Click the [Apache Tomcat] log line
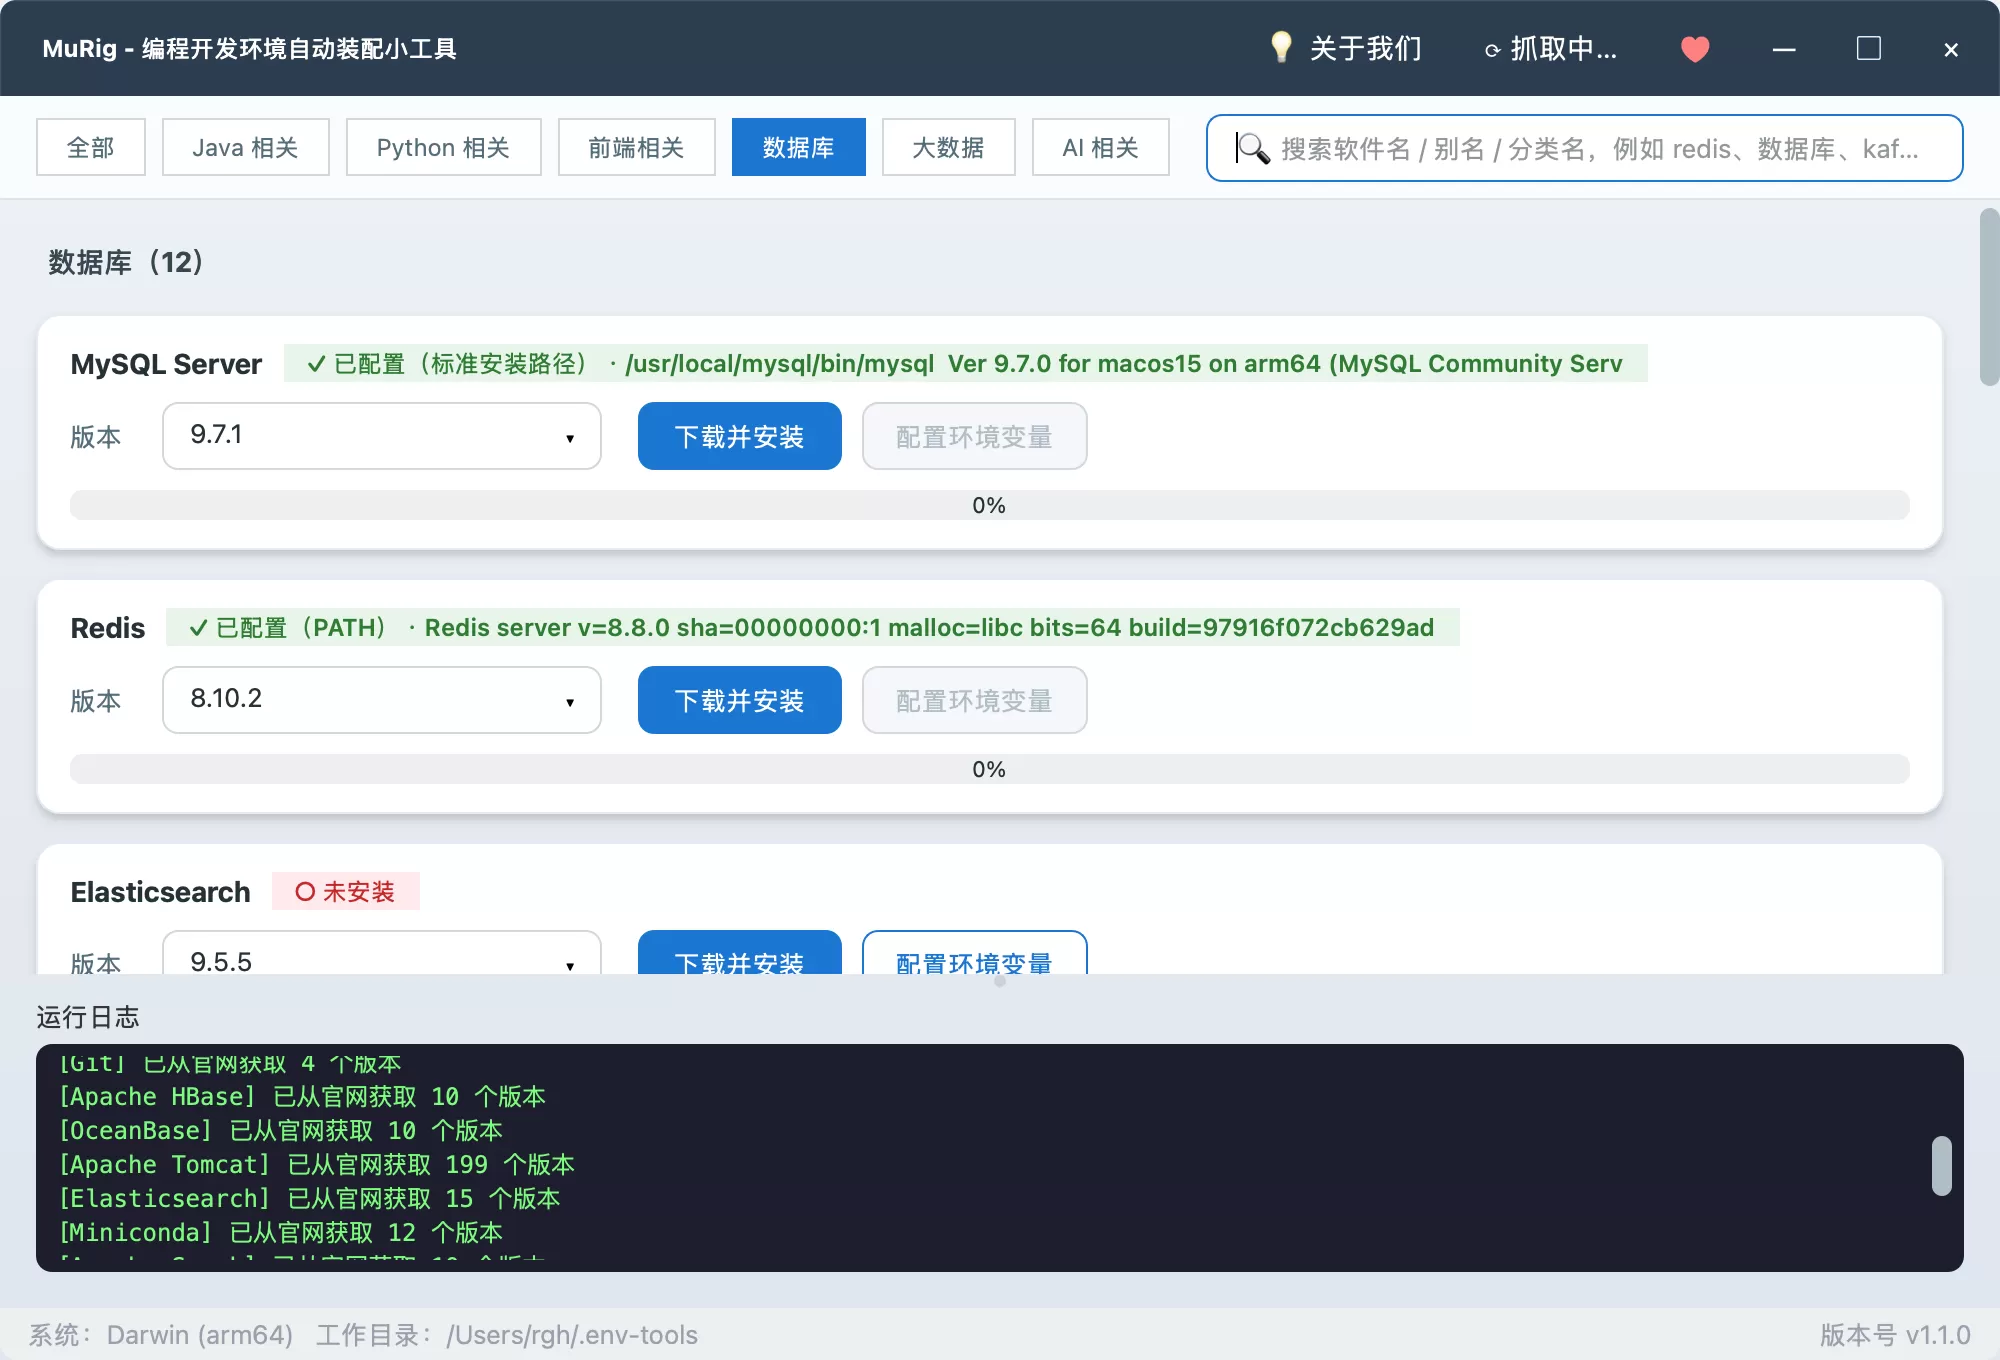This screenshot has width=2000, height=1360. (316, 1164)
